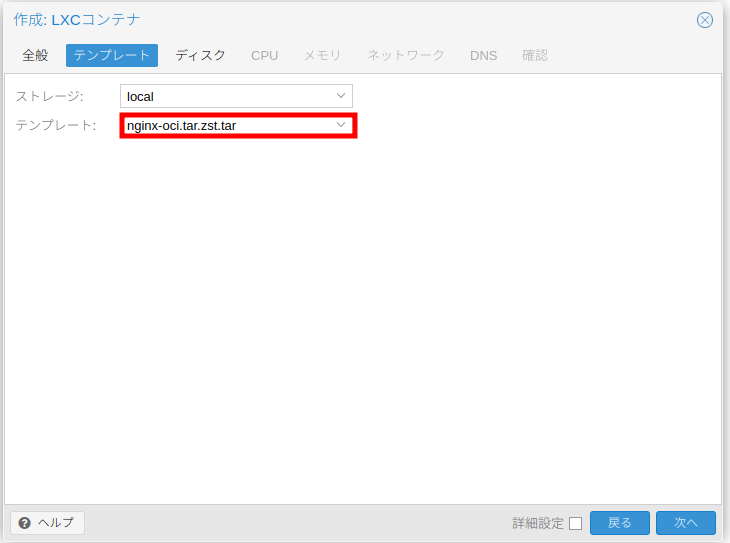This screenshot has width=730, height=543.
Task: Select the テンプレート tab
Action: point(112,55)
